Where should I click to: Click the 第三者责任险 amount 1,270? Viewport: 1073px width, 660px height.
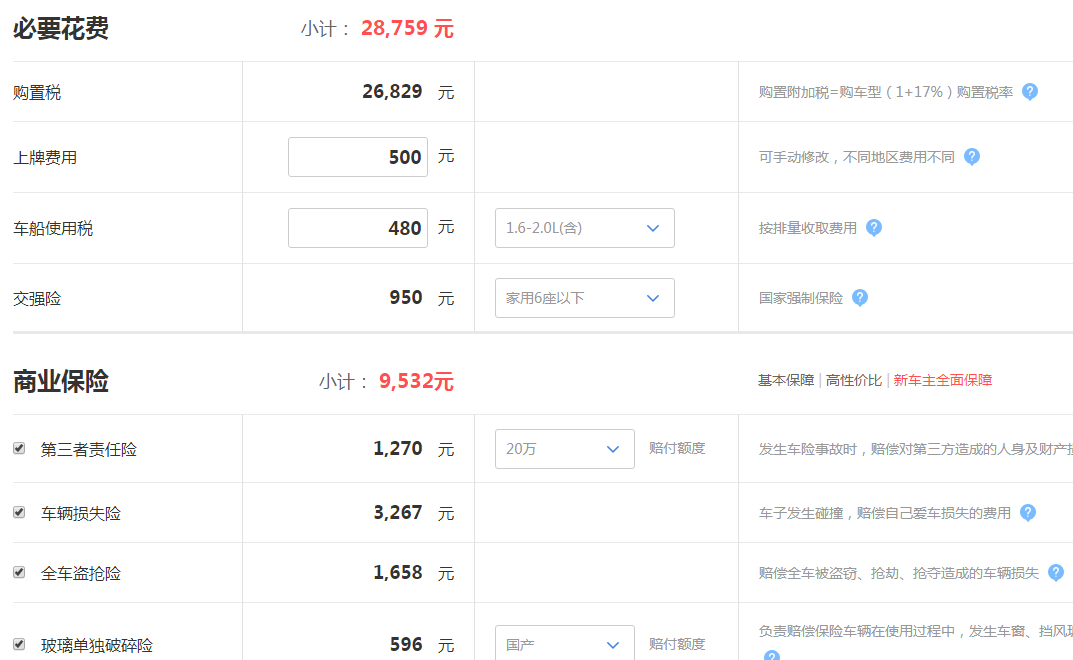[x=398, y=449]
